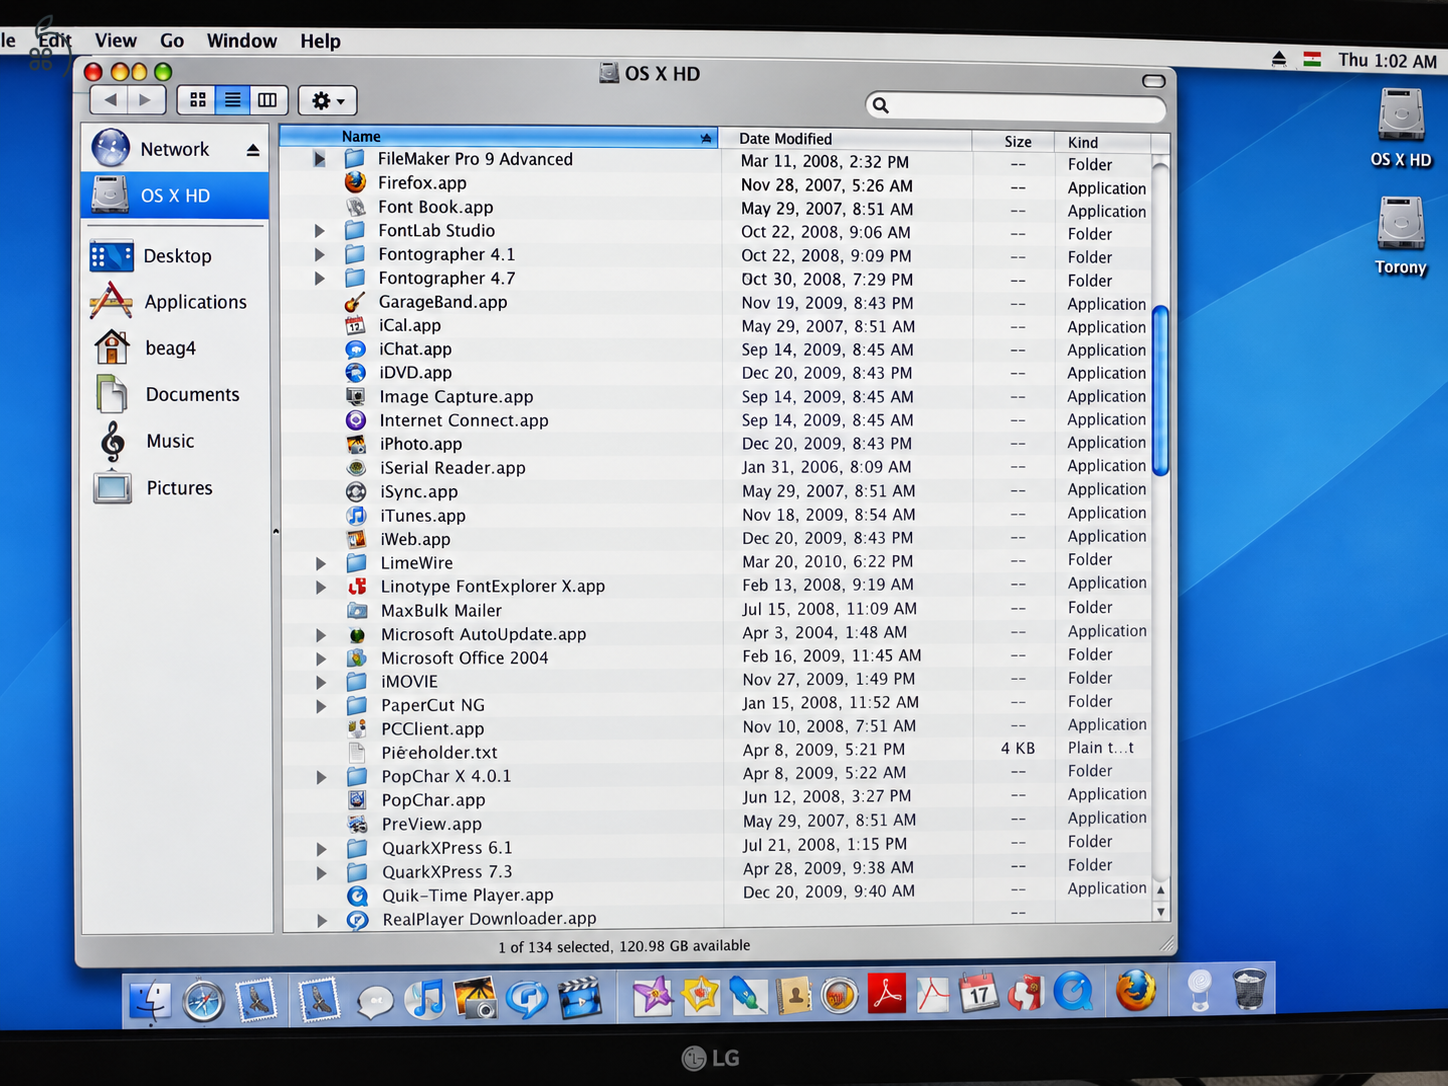
Task: Launch Safari from the Dock
Action: 204,1000
